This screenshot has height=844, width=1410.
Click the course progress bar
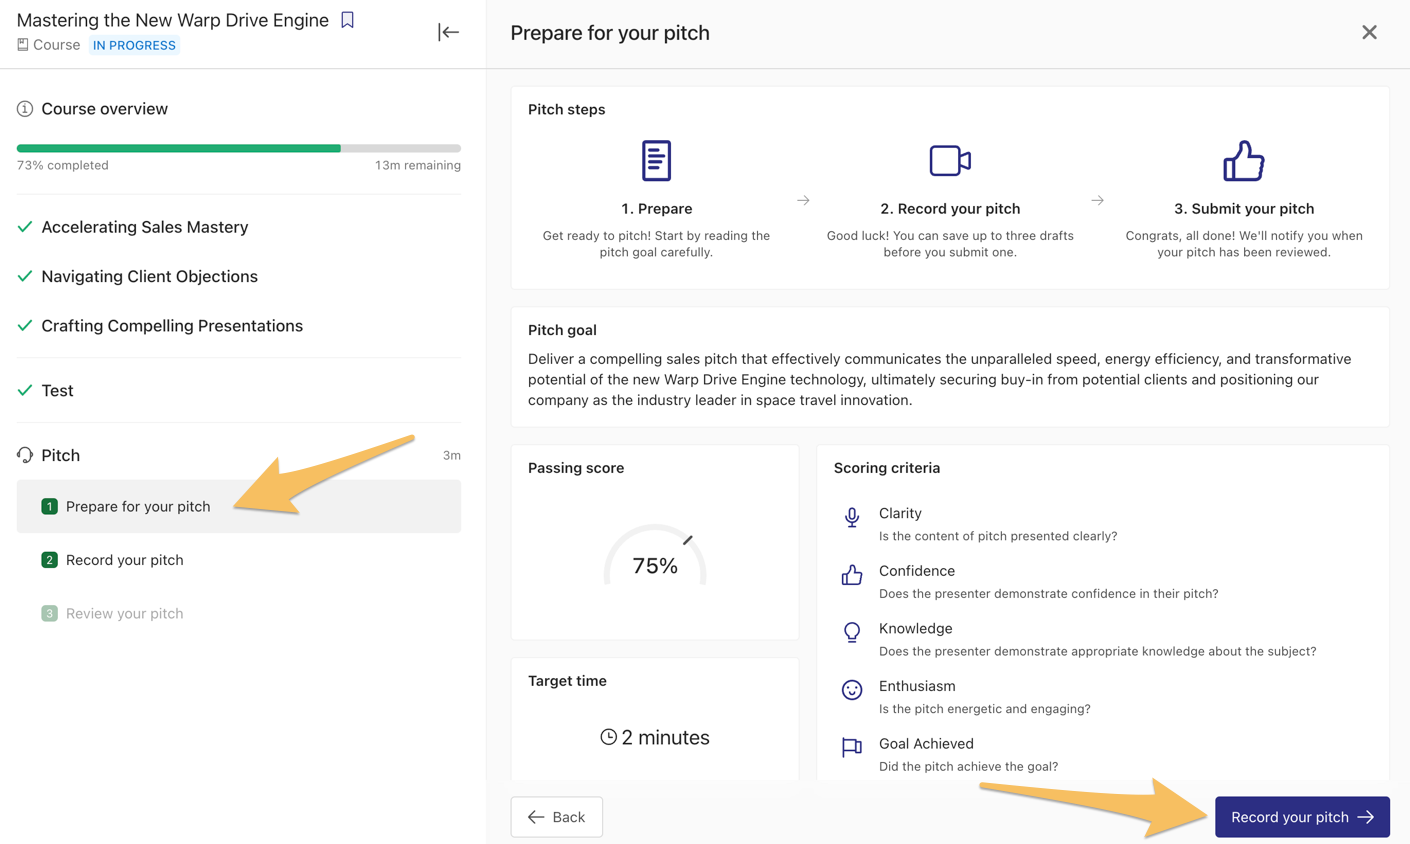239,148
